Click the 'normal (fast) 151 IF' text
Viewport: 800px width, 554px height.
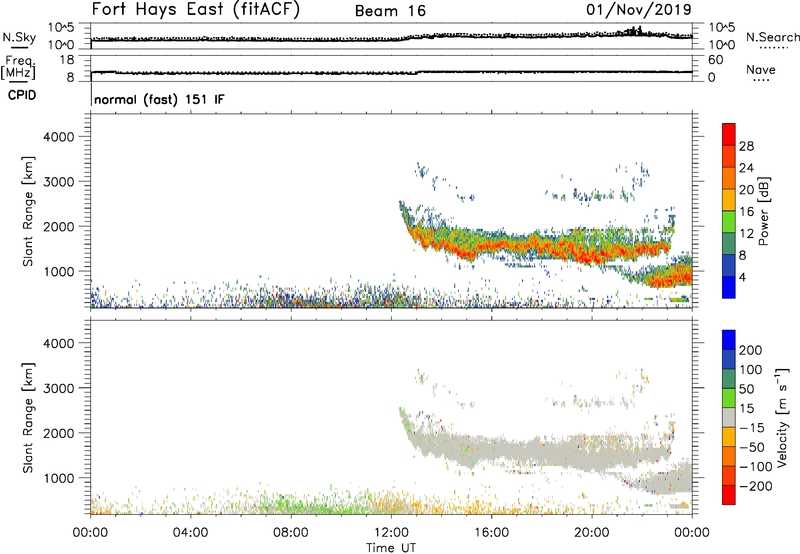[159, 99]
